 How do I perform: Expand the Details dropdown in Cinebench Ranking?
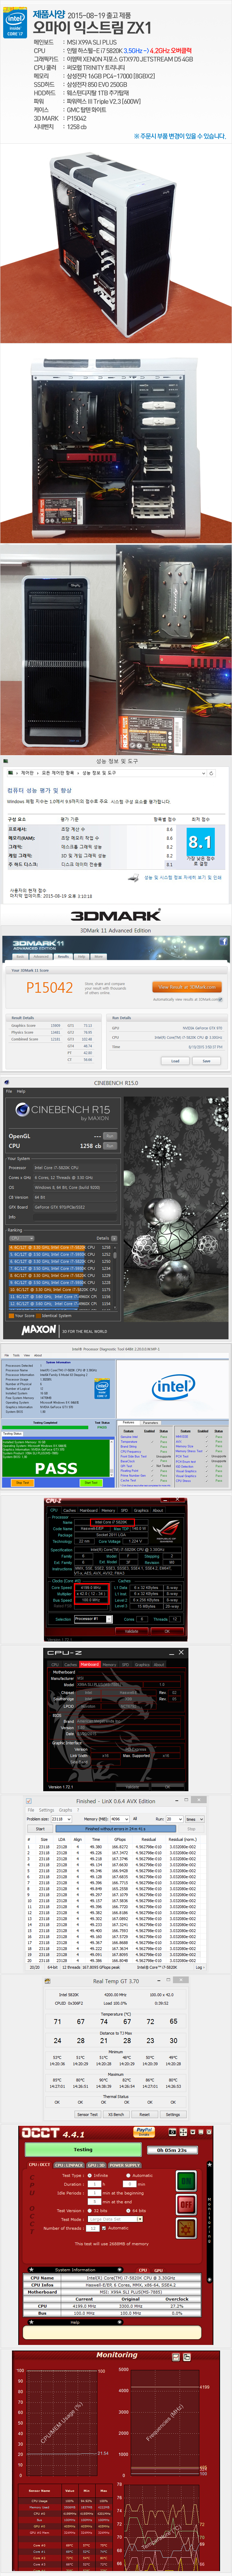point(114,1238)
